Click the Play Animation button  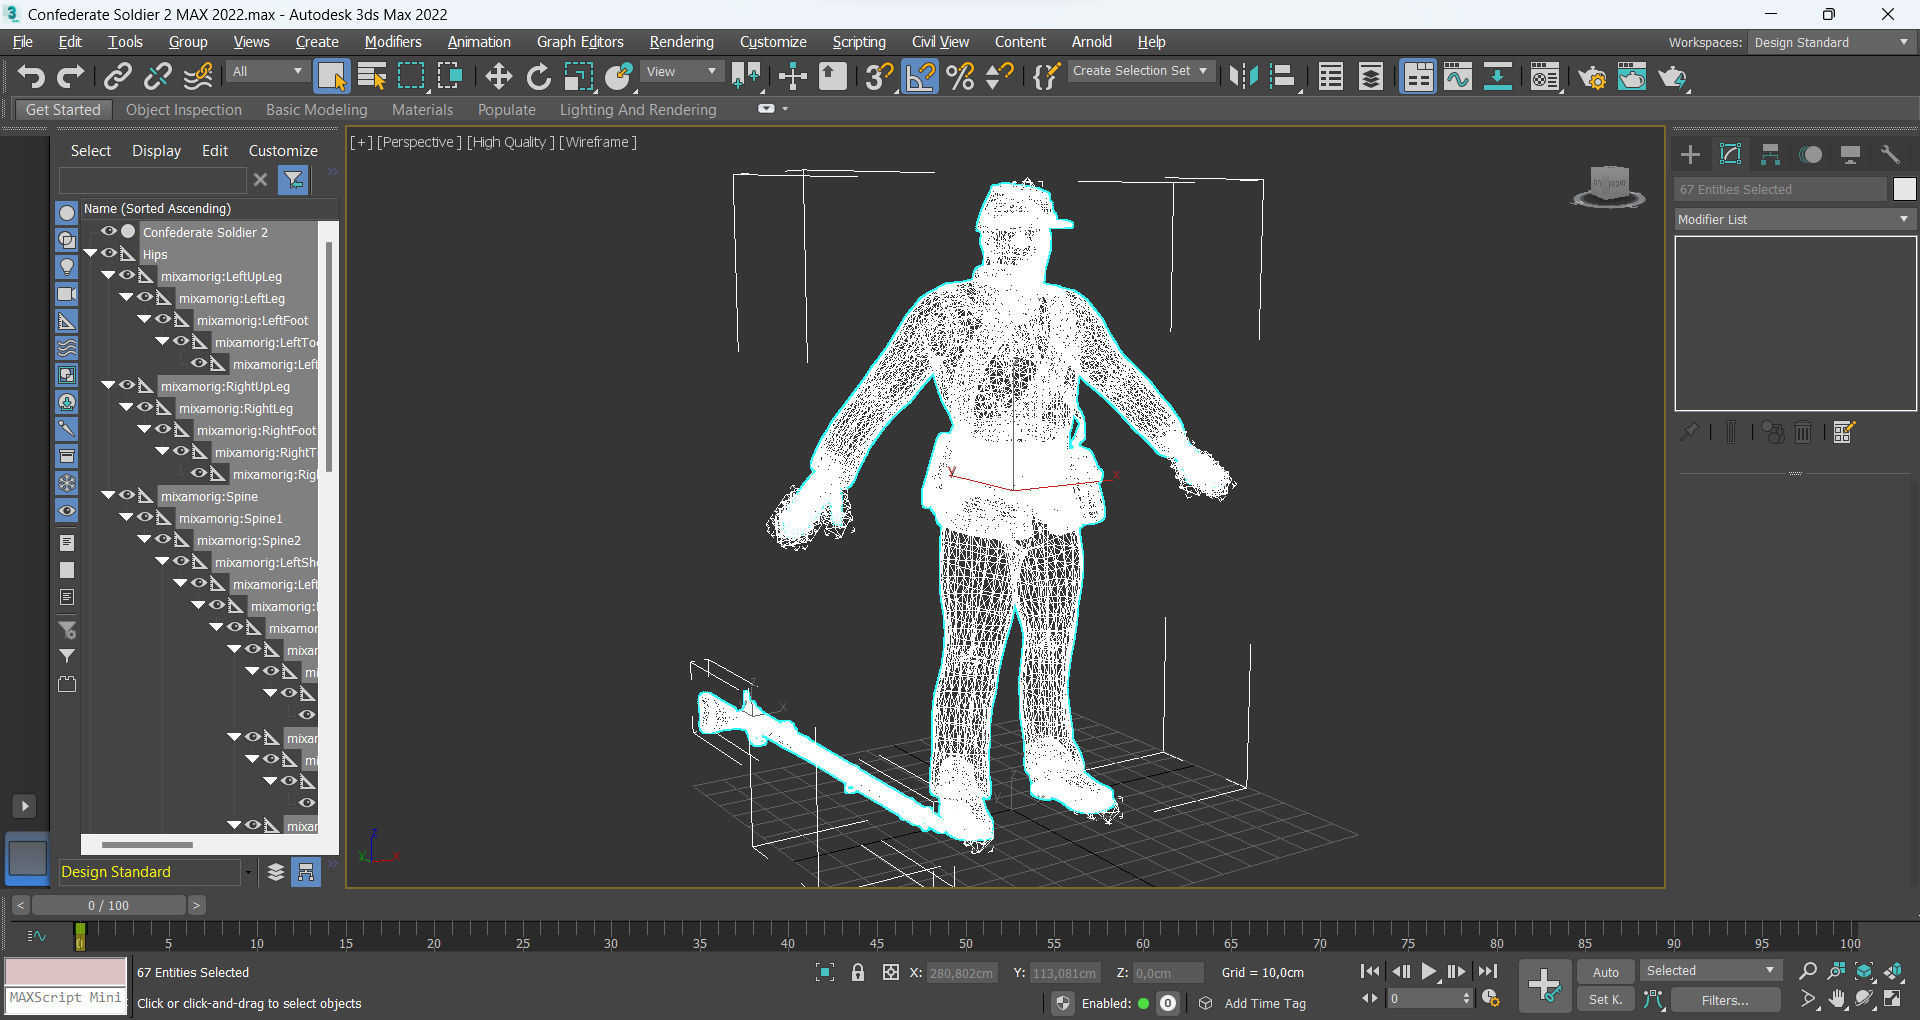click(x=1428, y=971)
